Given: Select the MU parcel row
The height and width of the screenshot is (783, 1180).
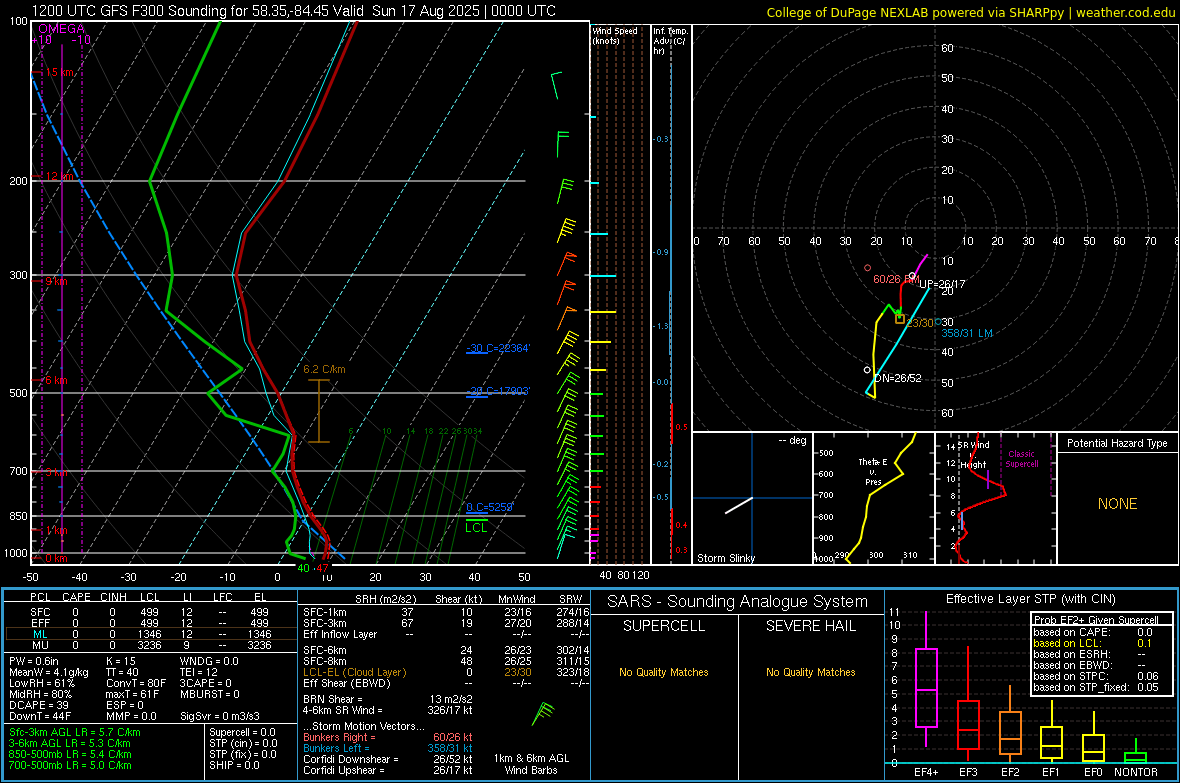Looking at the screenshot, I should coord(151,645).
